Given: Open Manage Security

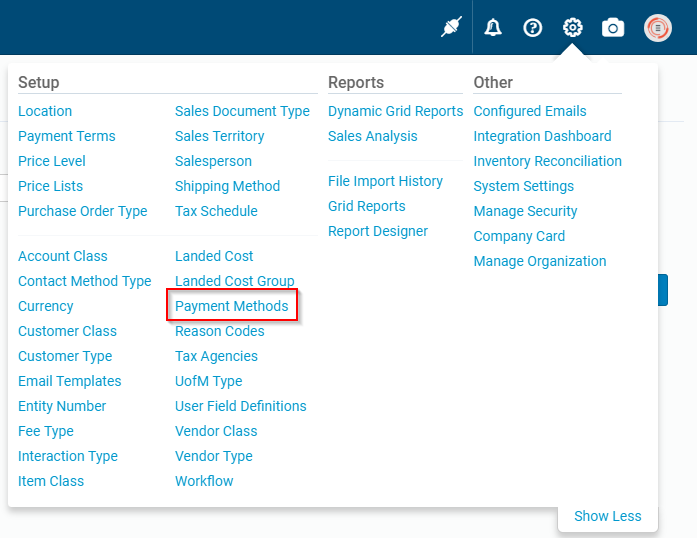Looking at the screenshot, I should [x=525, y=211].
